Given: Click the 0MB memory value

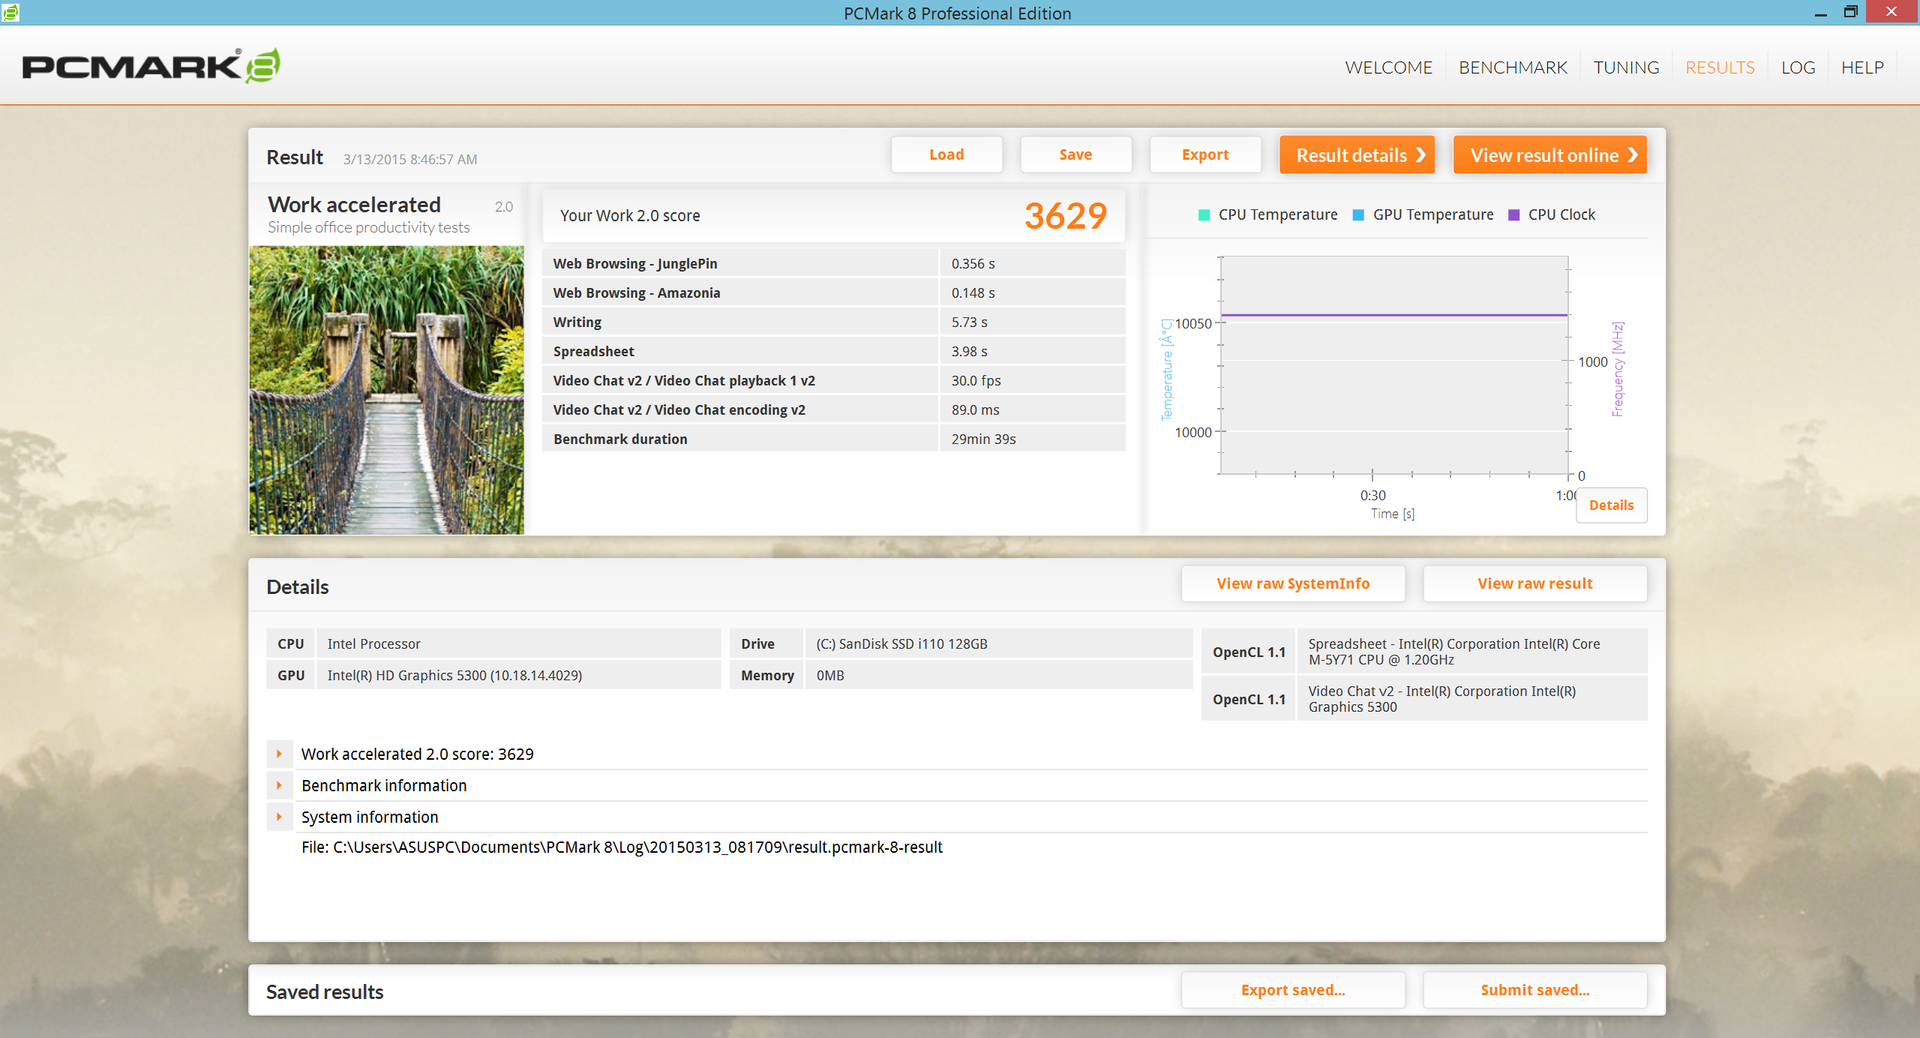Looking at the screenshot, I should click(x=830, y=675).
